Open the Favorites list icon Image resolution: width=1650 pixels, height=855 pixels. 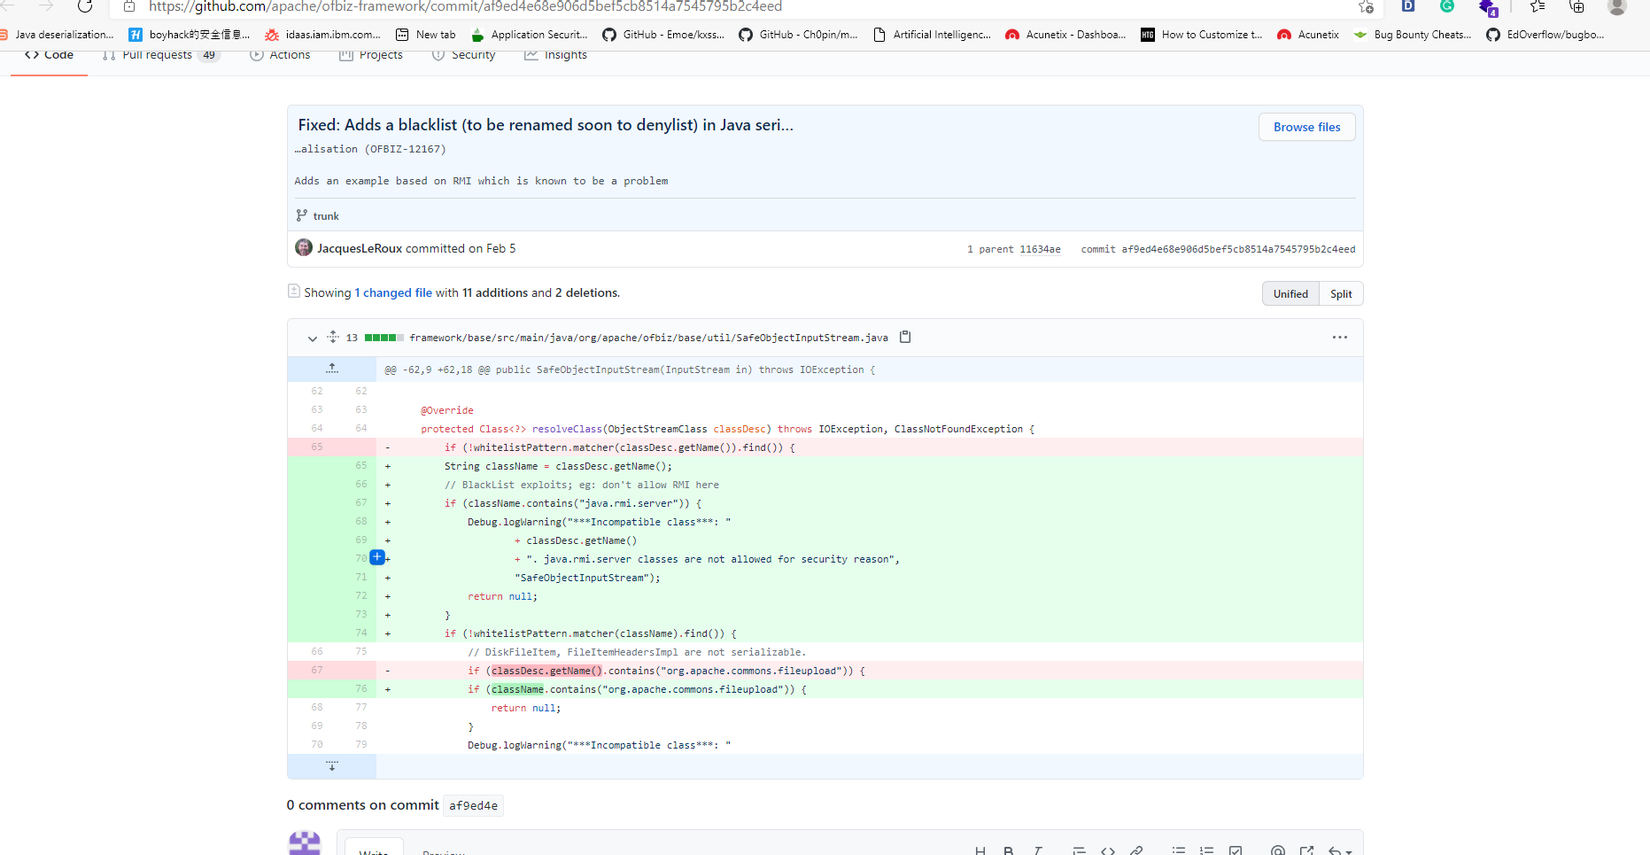click(1537, 6)
